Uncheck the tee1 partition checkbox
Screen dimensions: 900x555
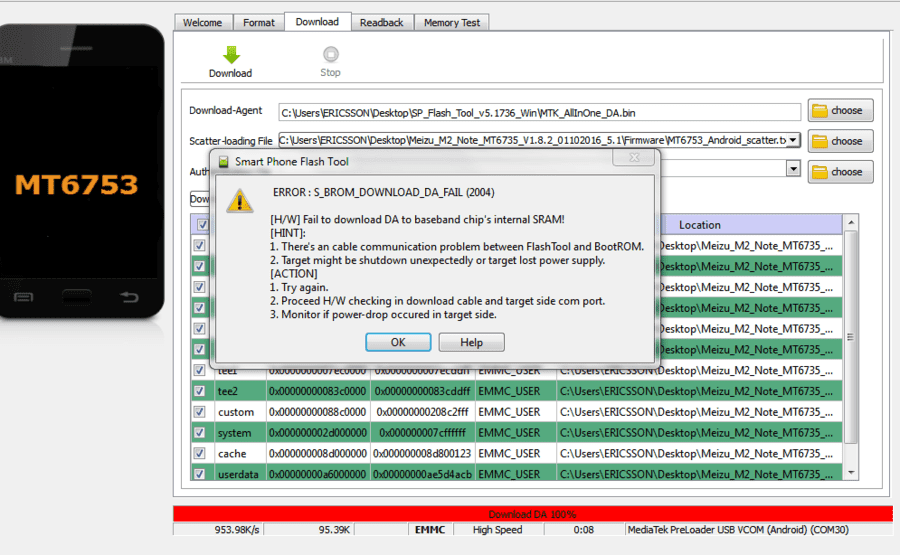tap(199, 370)
